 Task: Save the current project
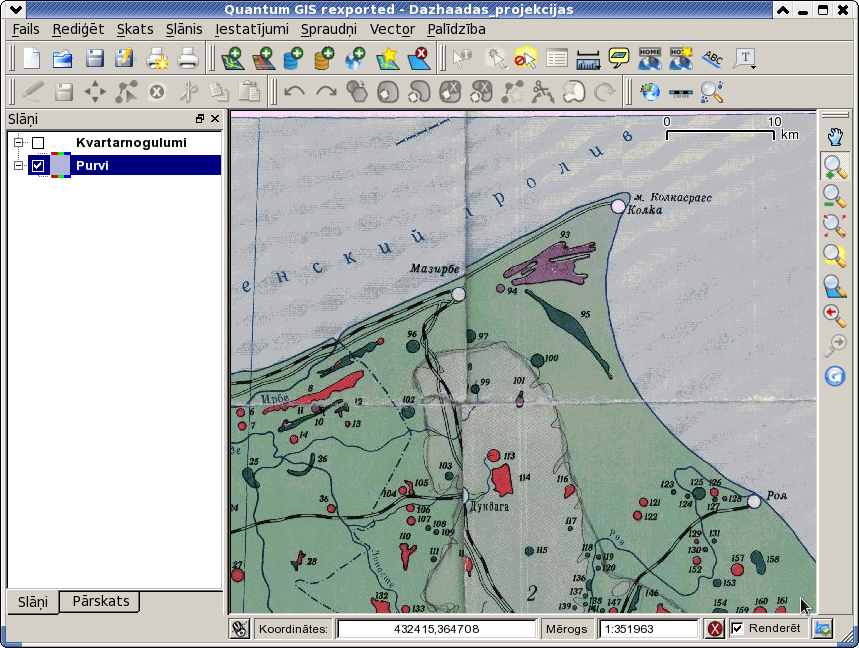click(94, 58)
